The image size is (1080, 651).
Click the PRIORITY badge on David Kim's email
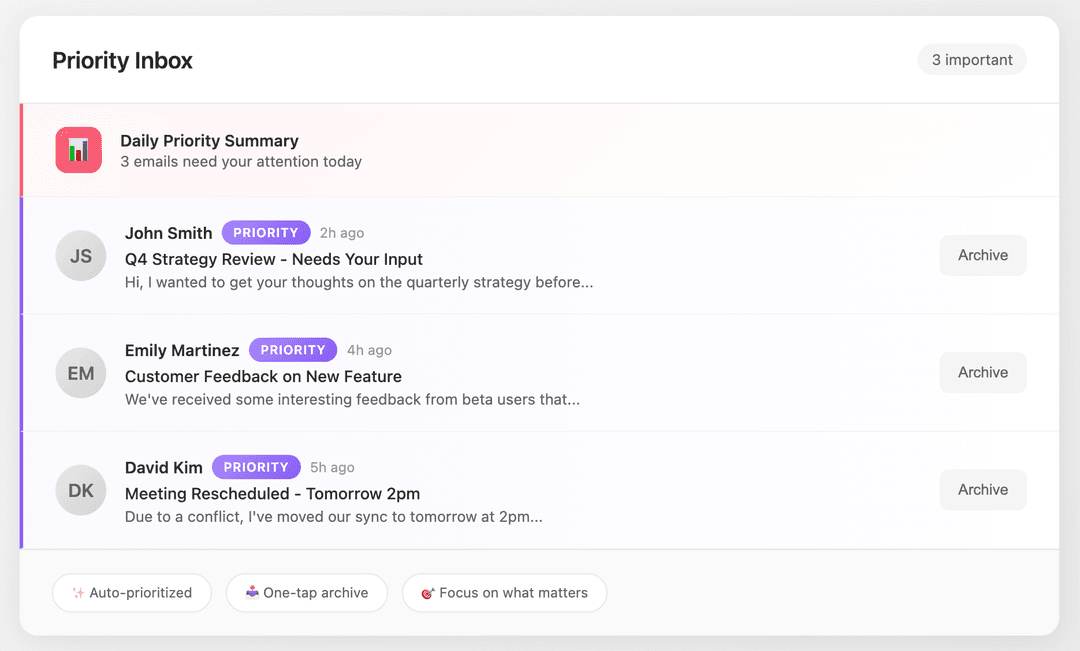tap(256, 467)
